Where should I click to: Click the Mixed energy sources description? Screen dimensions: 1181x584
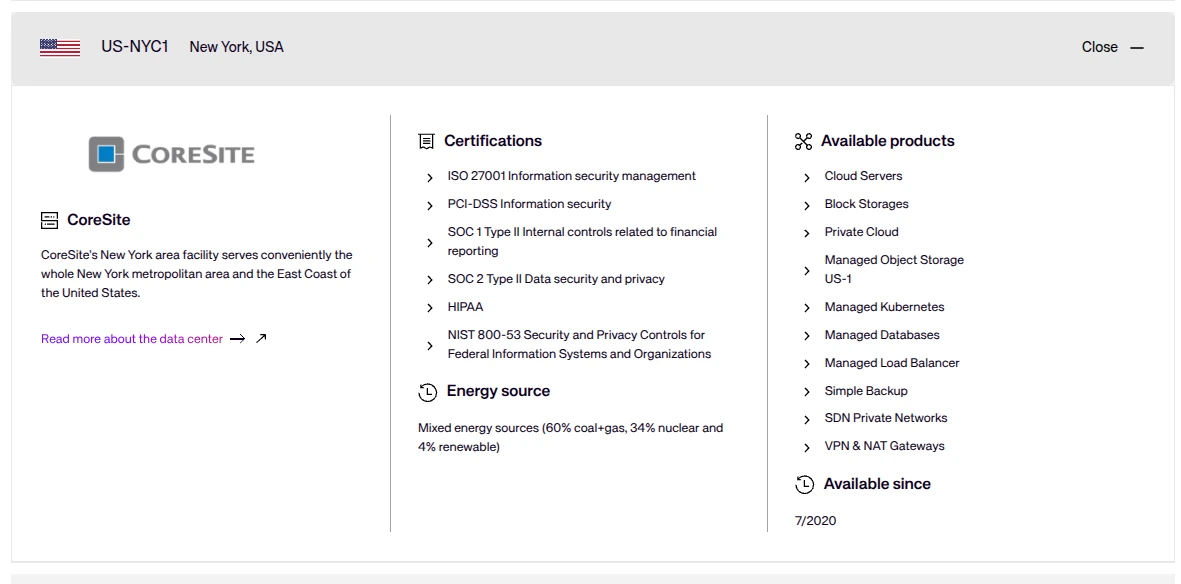pyautogui.click(x=570, y=437)
